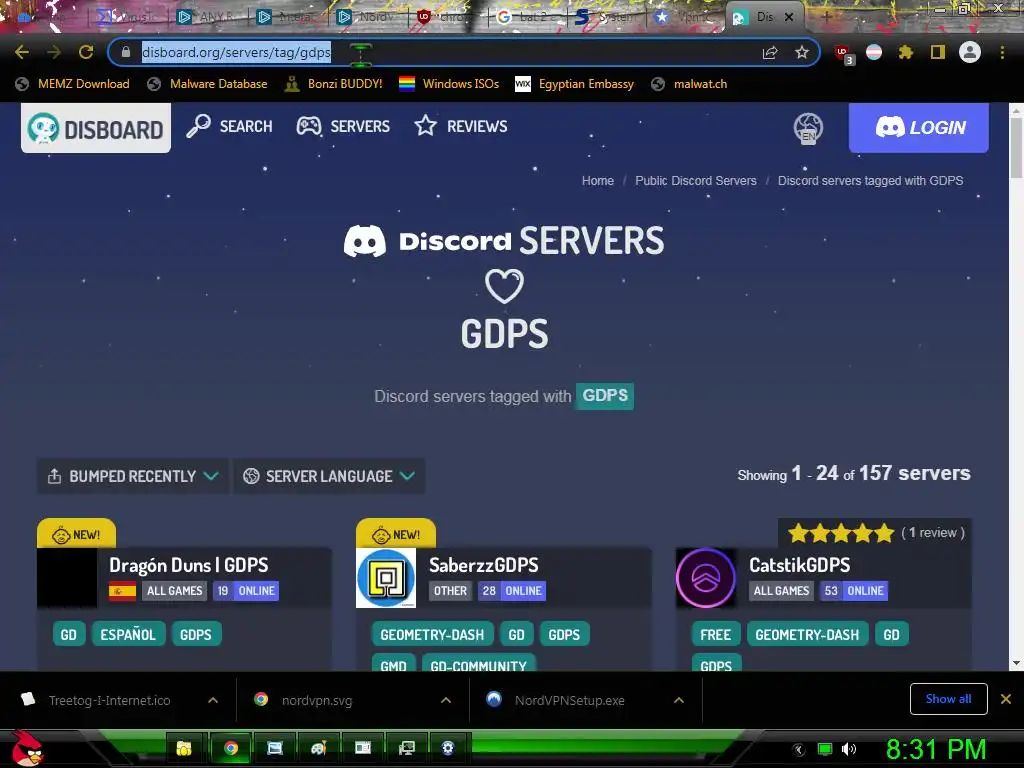The width and height of the screenshot is (1024, 768).
Task: Click SaberzzGDPS server avatar
Action: pyautogui.click(x=386, y=578)
